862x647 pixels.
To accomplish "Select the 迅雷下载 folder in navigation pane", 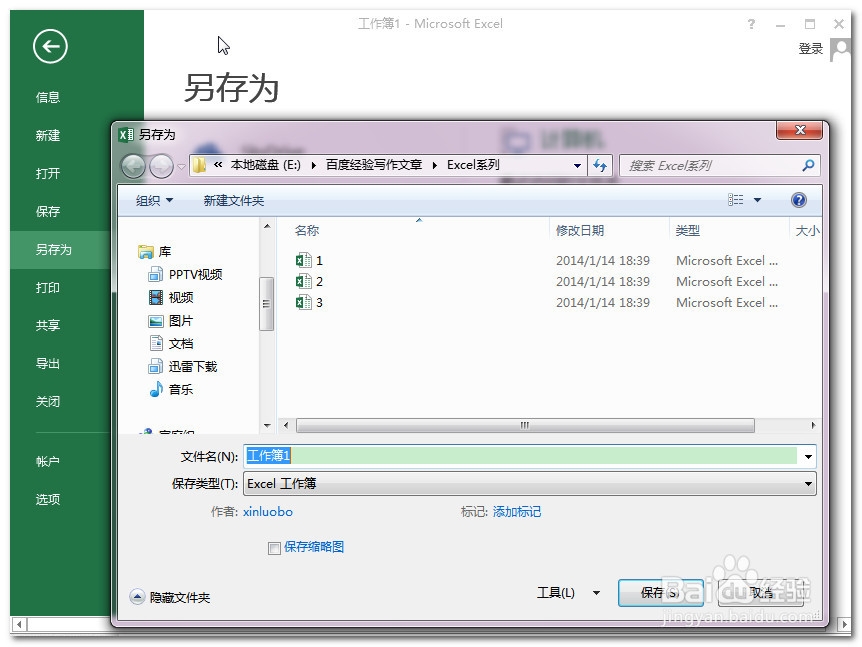I will pyautogui.click(x=188, y=366).
